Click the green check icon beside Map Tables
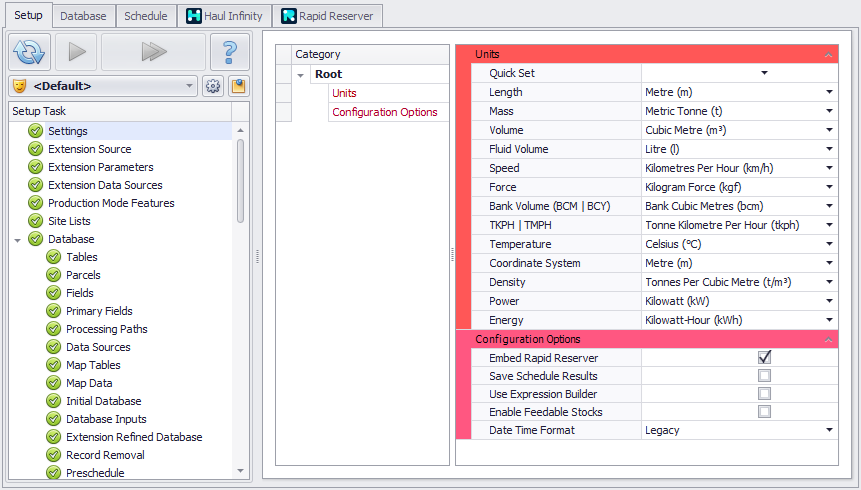The width and height of the screenshot is (861, 490). [54, 365]
